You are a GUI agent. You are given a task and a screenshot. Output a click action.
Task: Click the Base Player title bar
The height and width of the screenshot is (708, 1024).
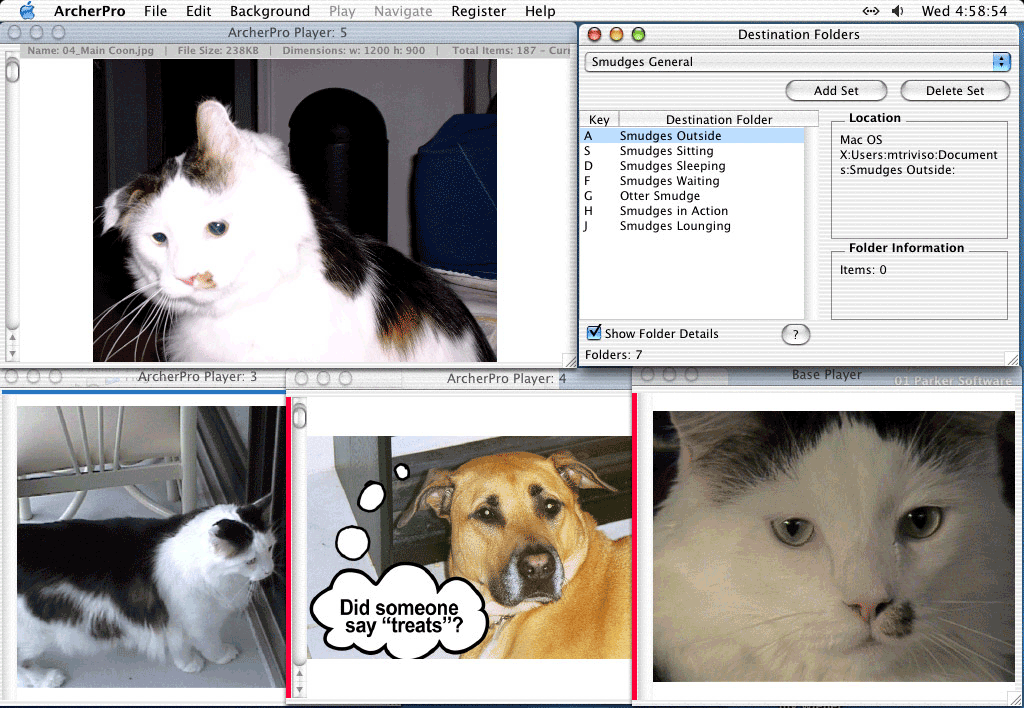click(x=827, y=375)
